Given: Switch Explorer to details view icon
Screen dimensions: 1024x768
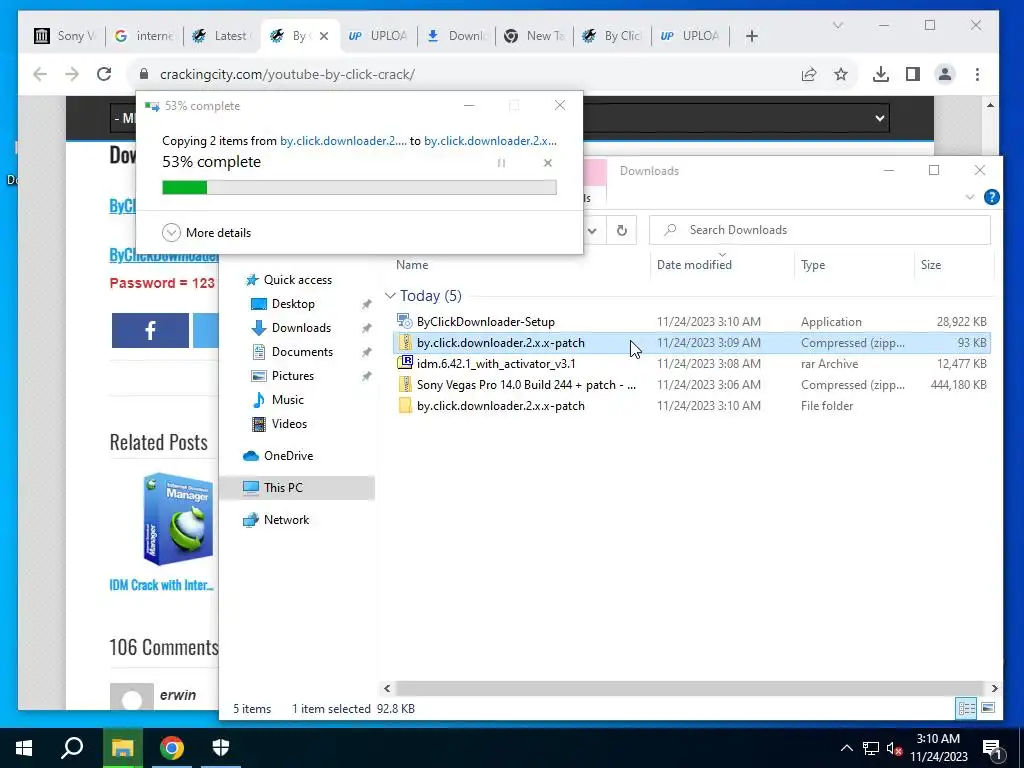Looking at the screenshot, I should [966, 708].
